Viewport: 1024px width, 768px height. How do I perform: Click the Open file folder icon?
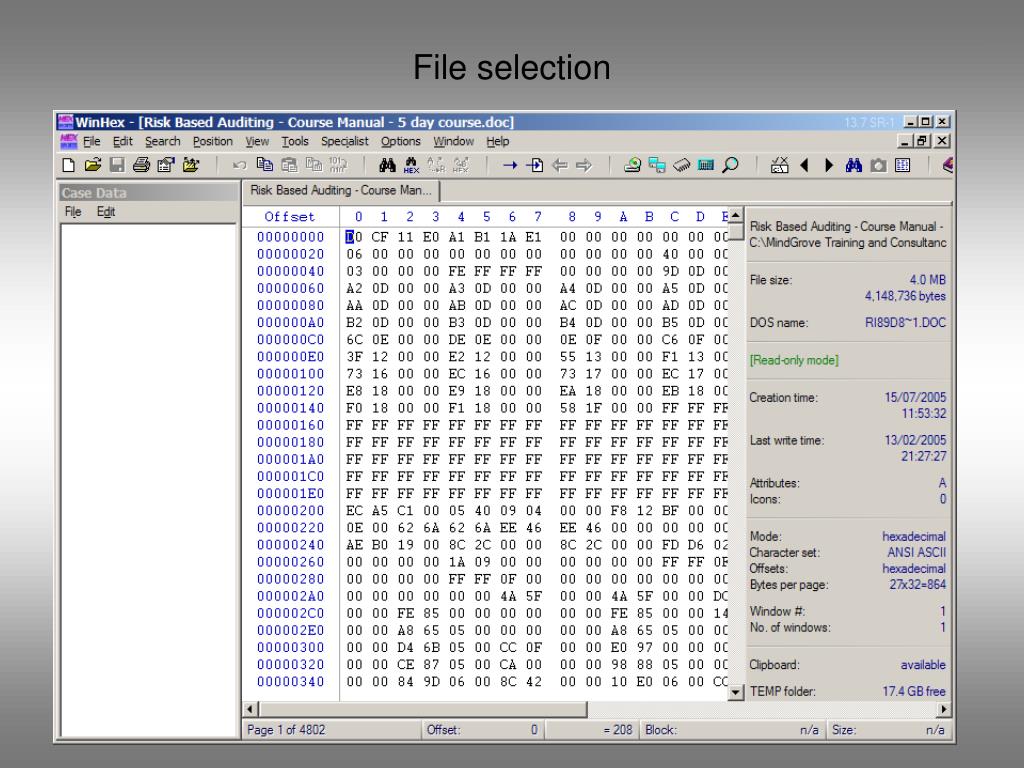click(x=93, y=165)
